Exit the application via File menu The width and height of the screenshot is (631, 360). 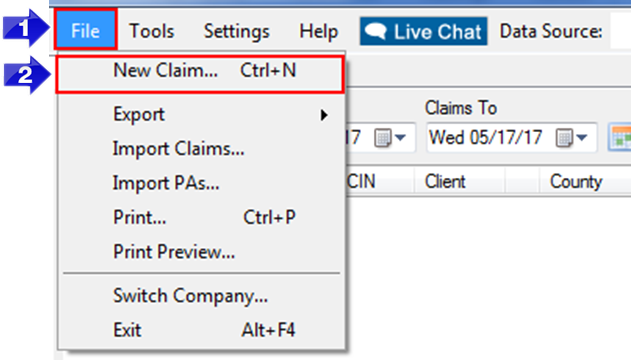[x=201, y=330]
